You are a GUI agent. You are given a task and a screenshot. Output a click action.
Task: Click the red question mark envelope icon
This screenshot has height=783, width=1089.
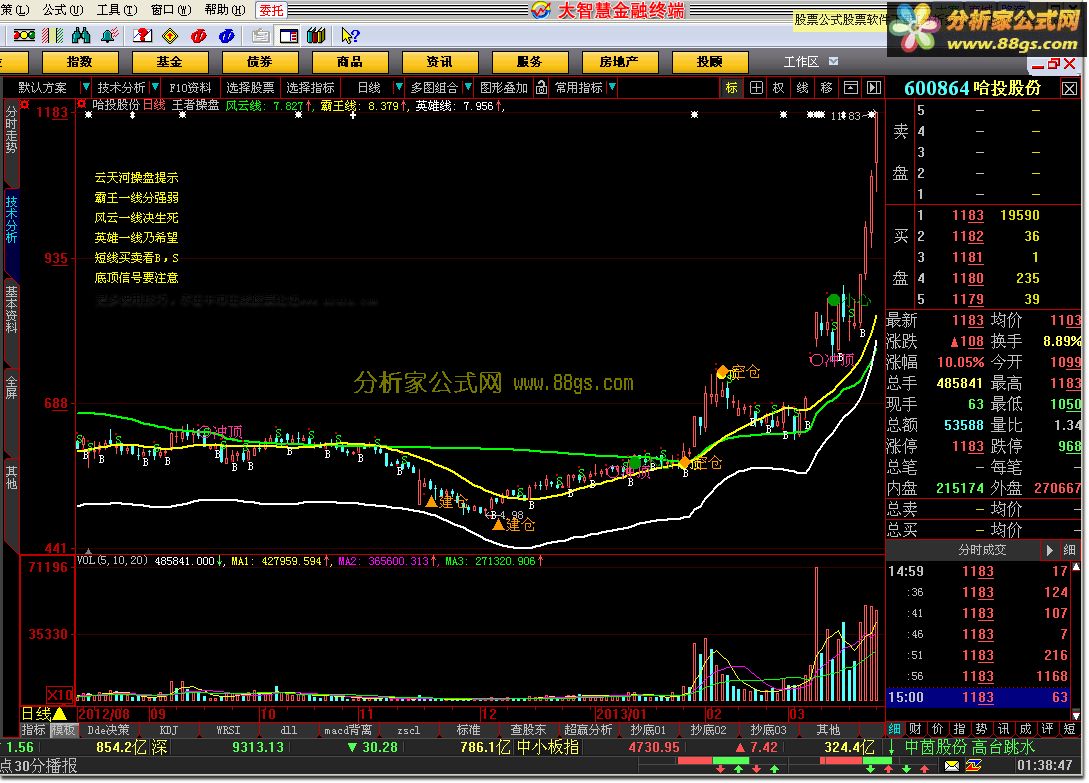click(142, 35)
